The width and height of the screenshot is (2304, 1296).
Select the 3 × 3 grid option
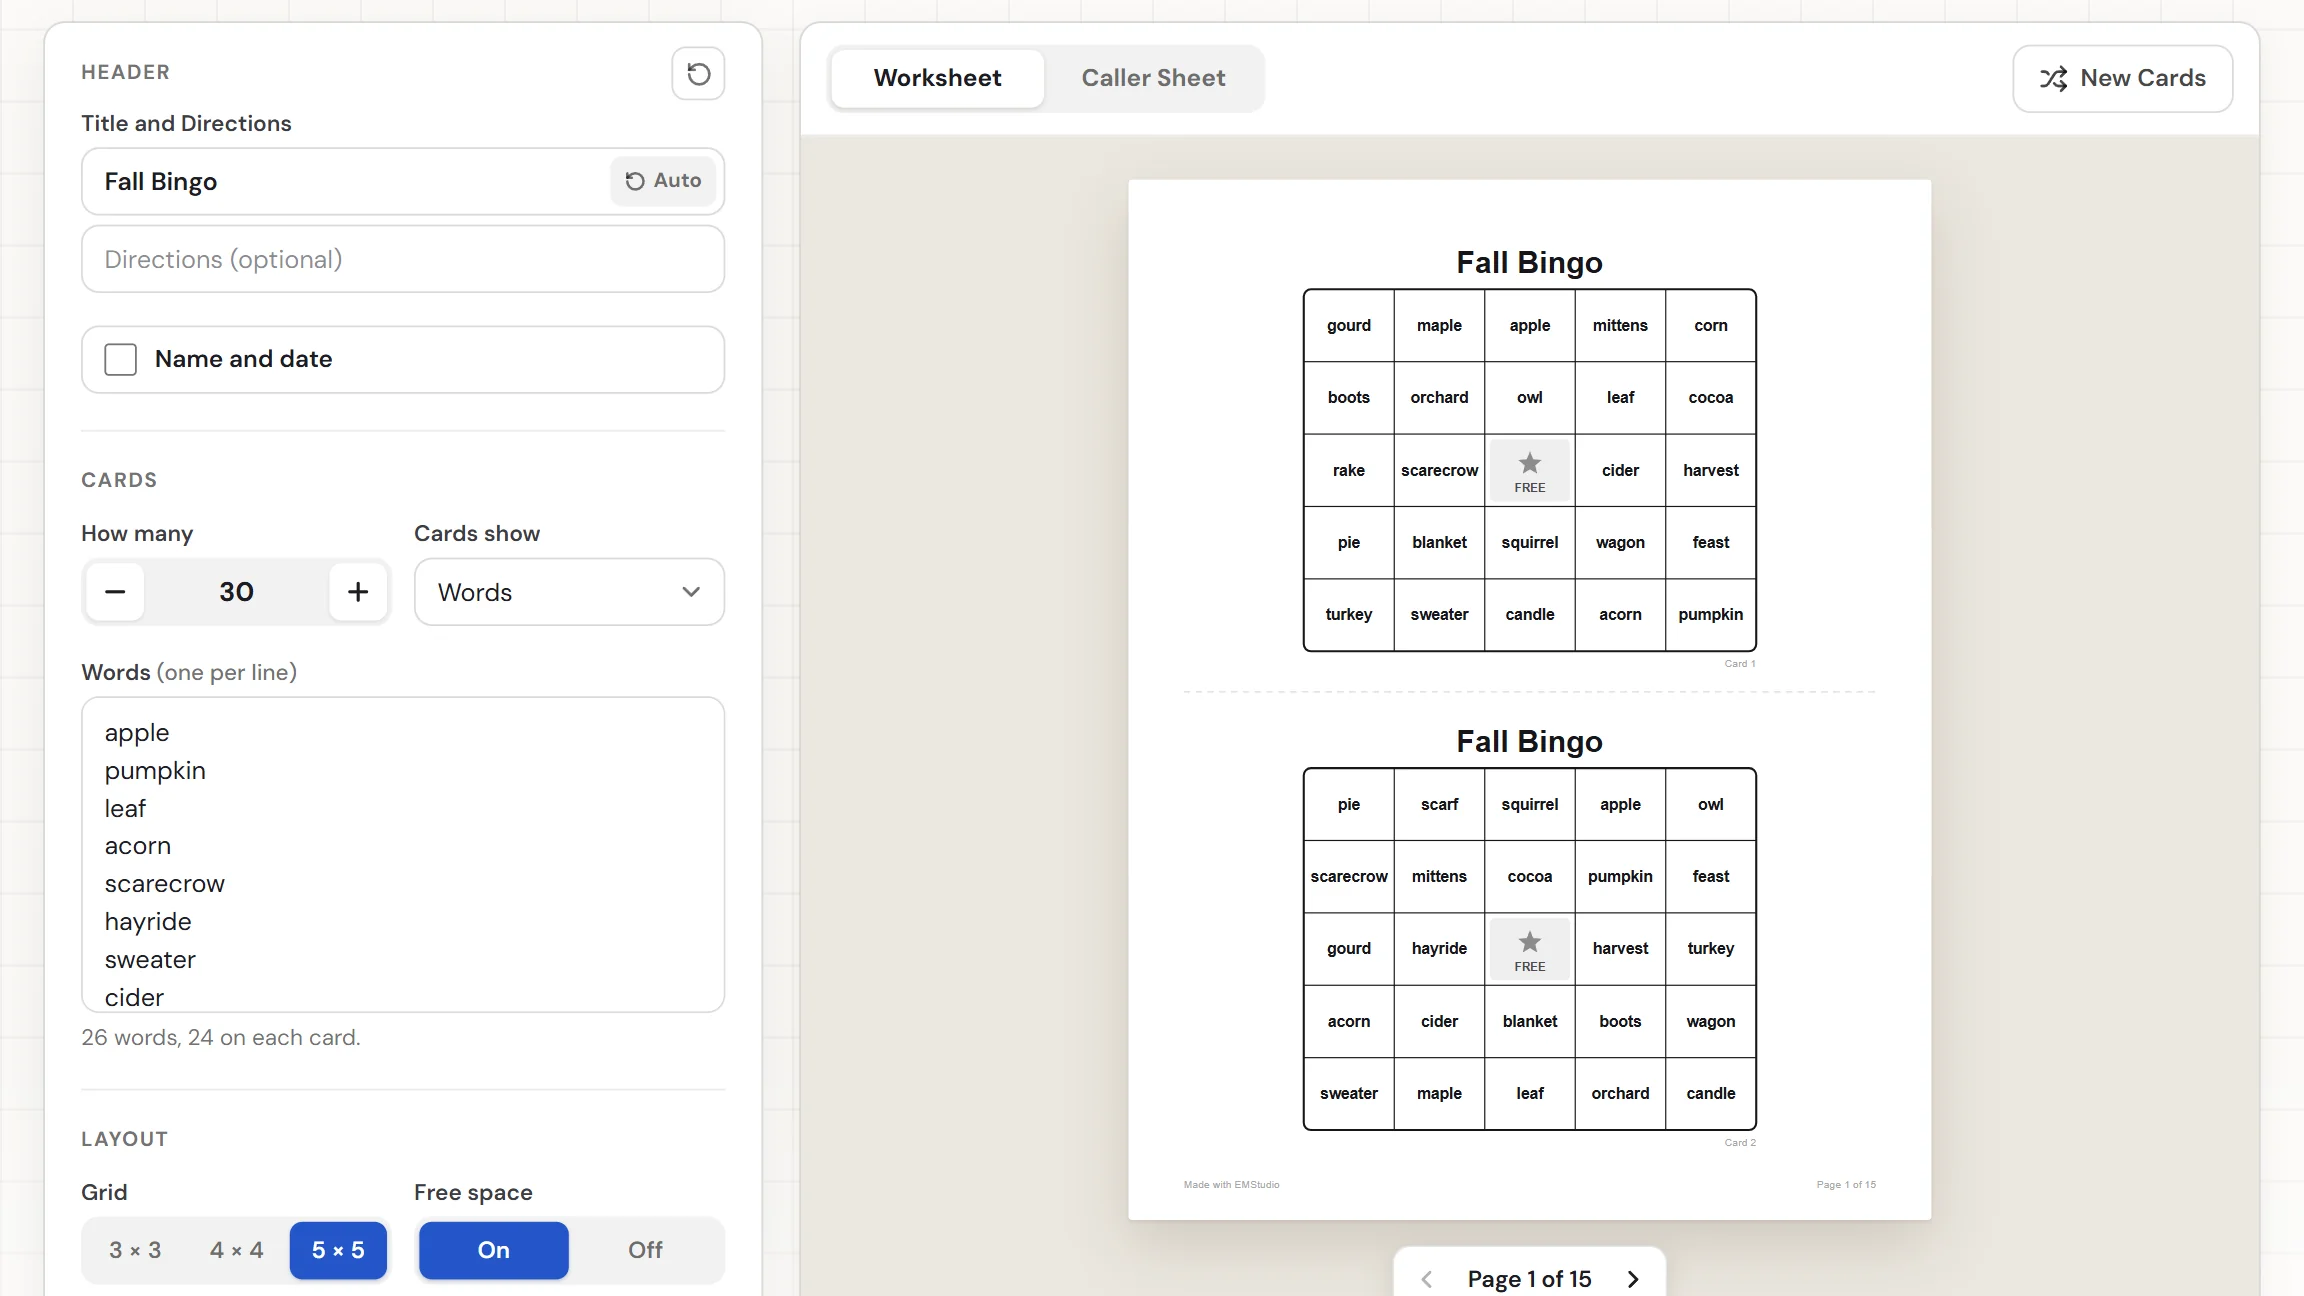click(x=135, y=1250)
